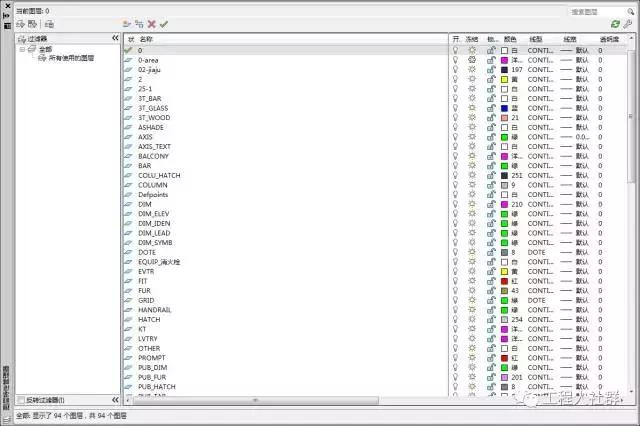Open linetype CONTI... for layer 2

[x=540, y=79]
